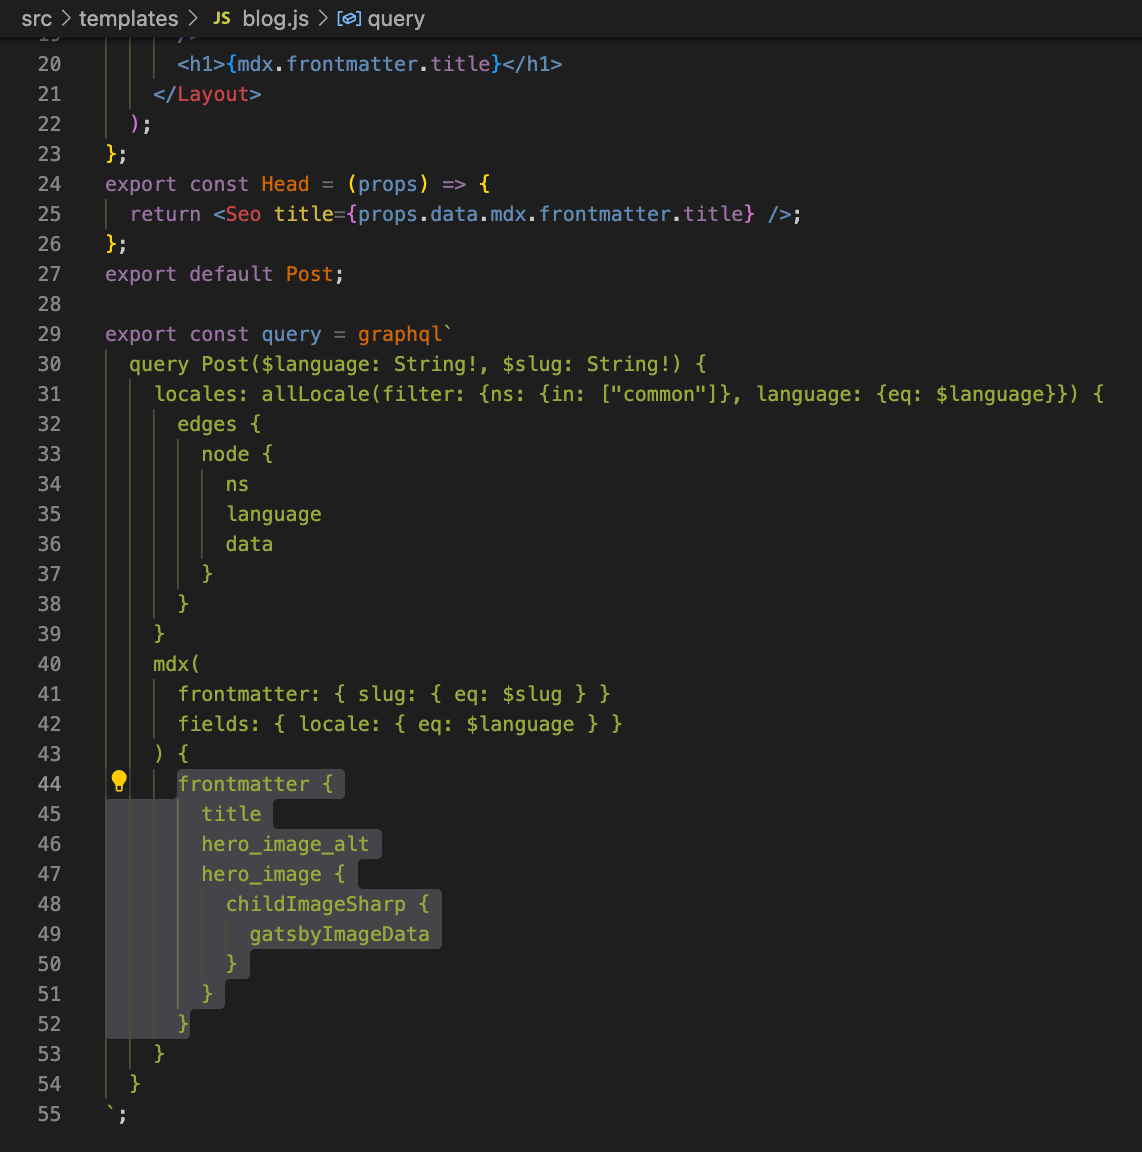Viewport: 1142px width, 1152px height.
Task: Click 'data' field on line 36
Action: [x=249, y=544]
